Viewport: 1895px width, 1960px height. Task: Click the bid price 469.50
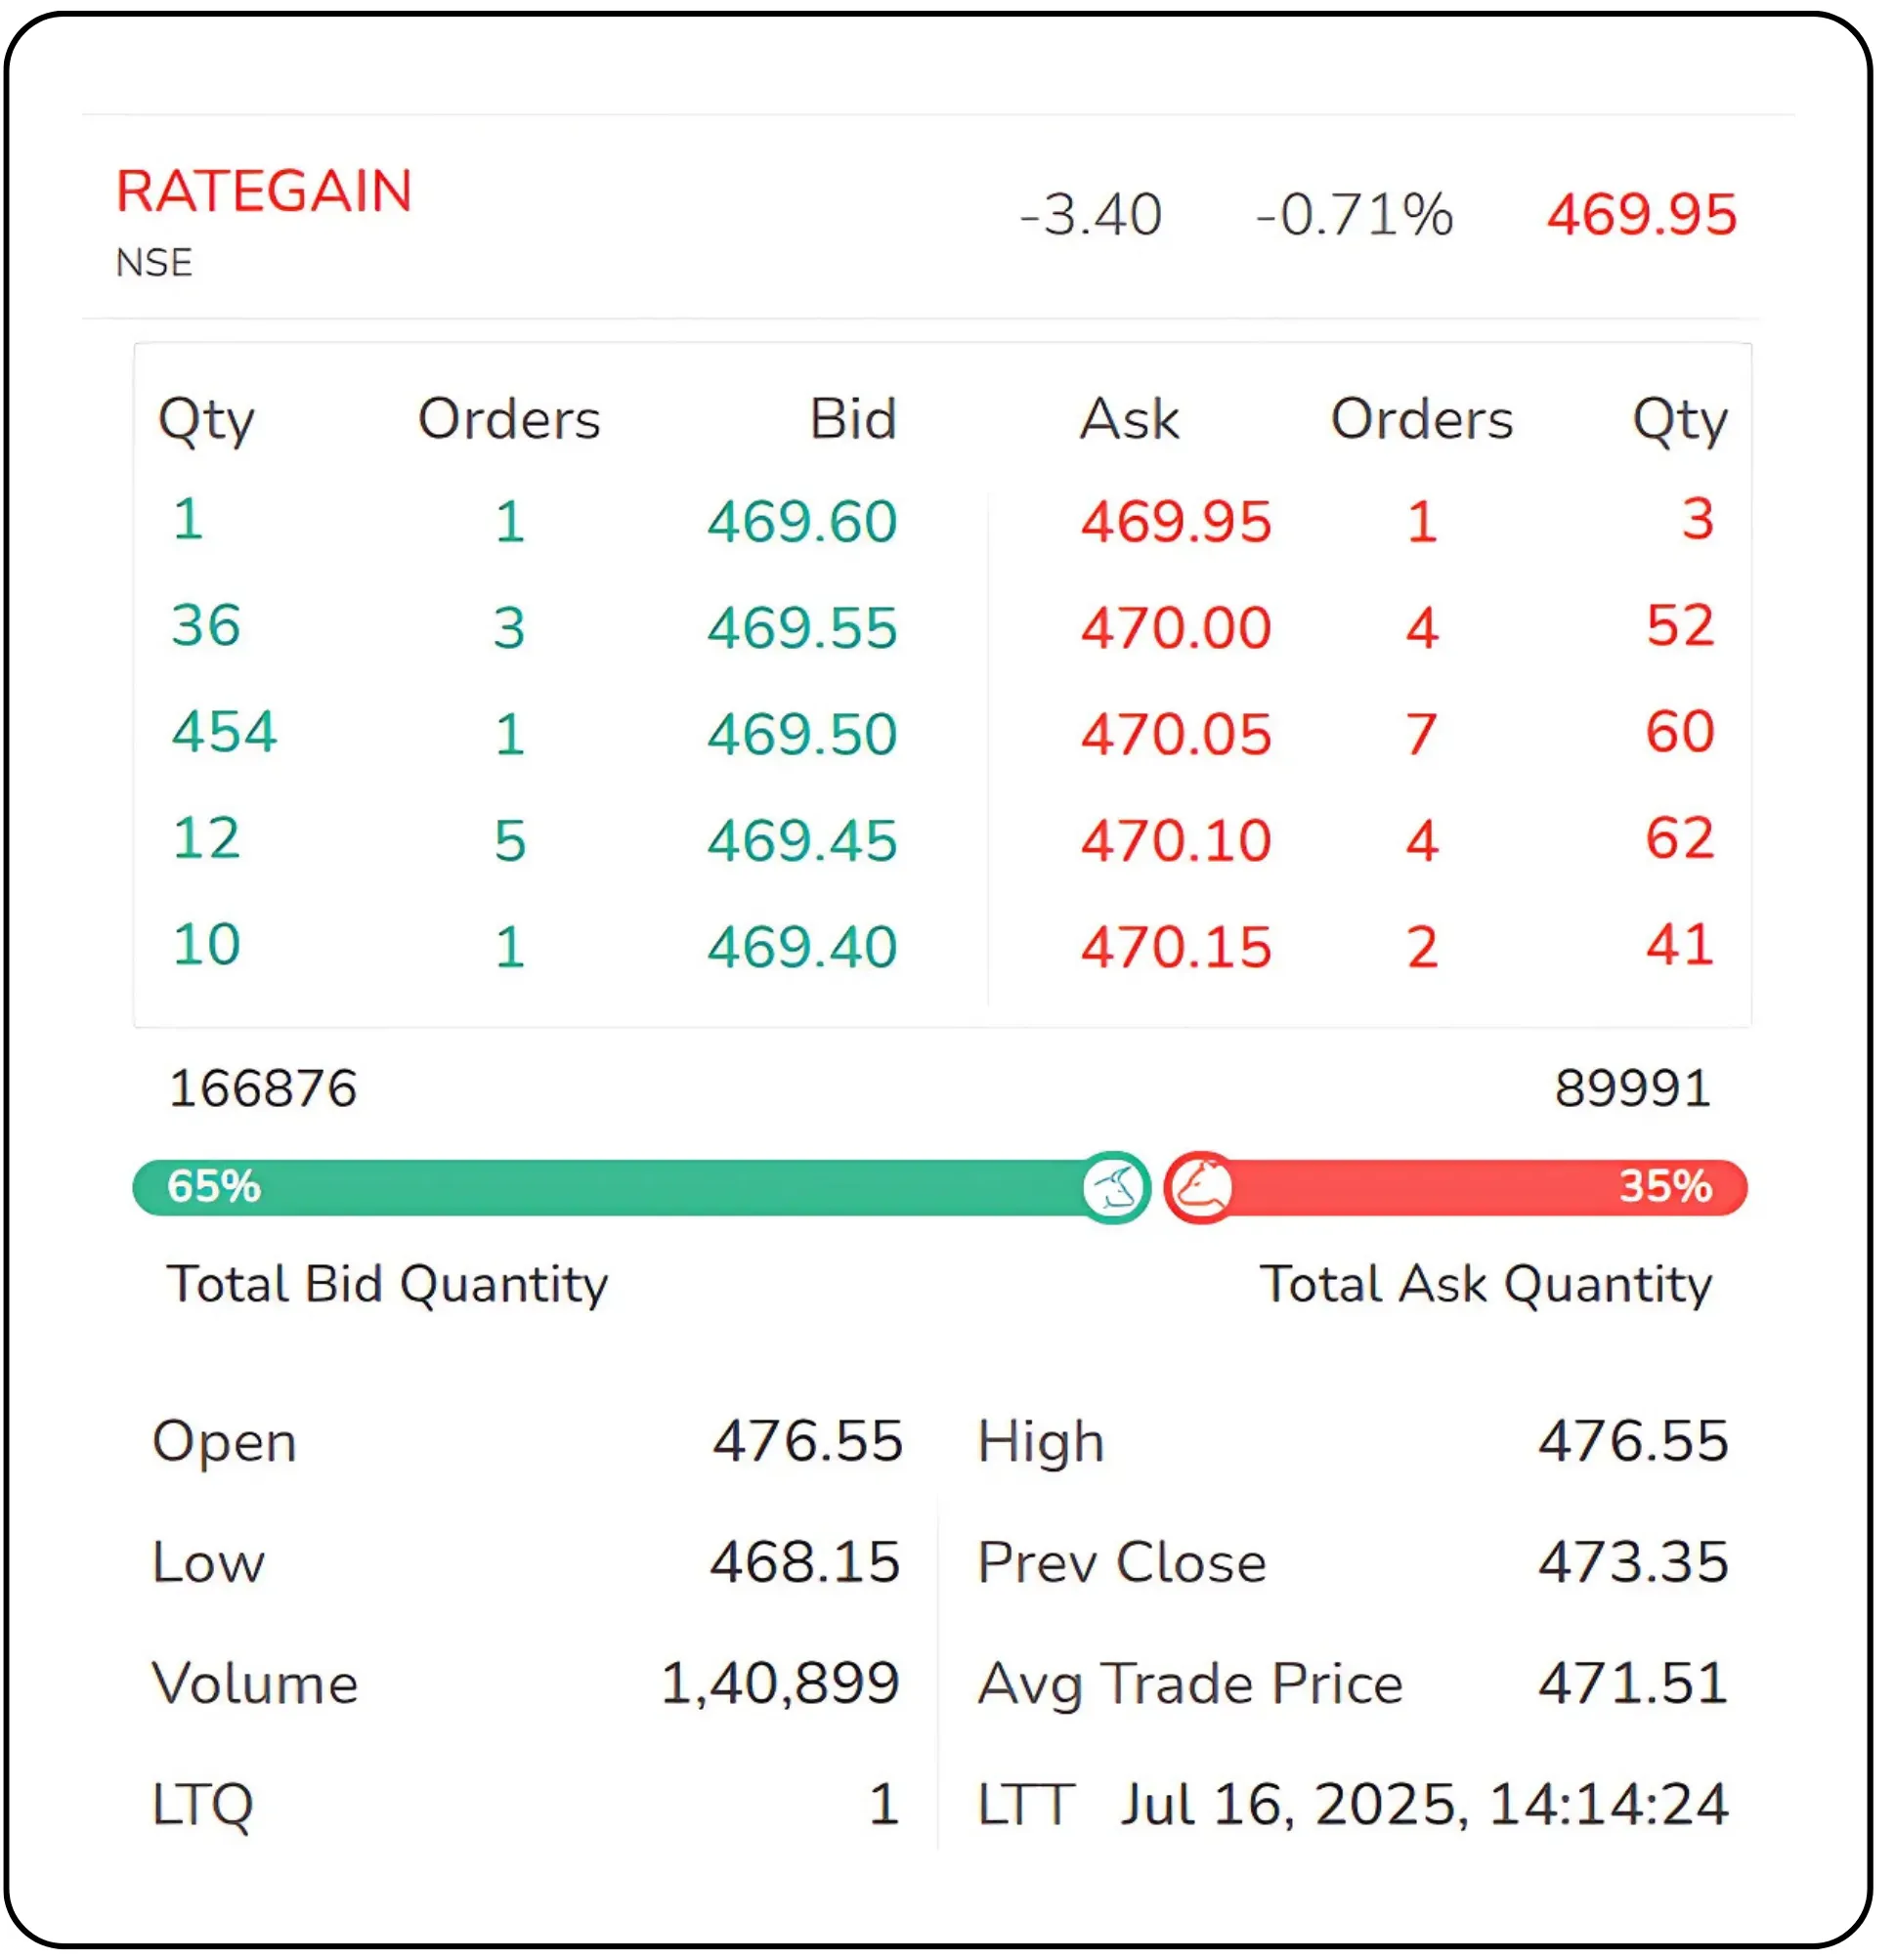tap(801, 734)
